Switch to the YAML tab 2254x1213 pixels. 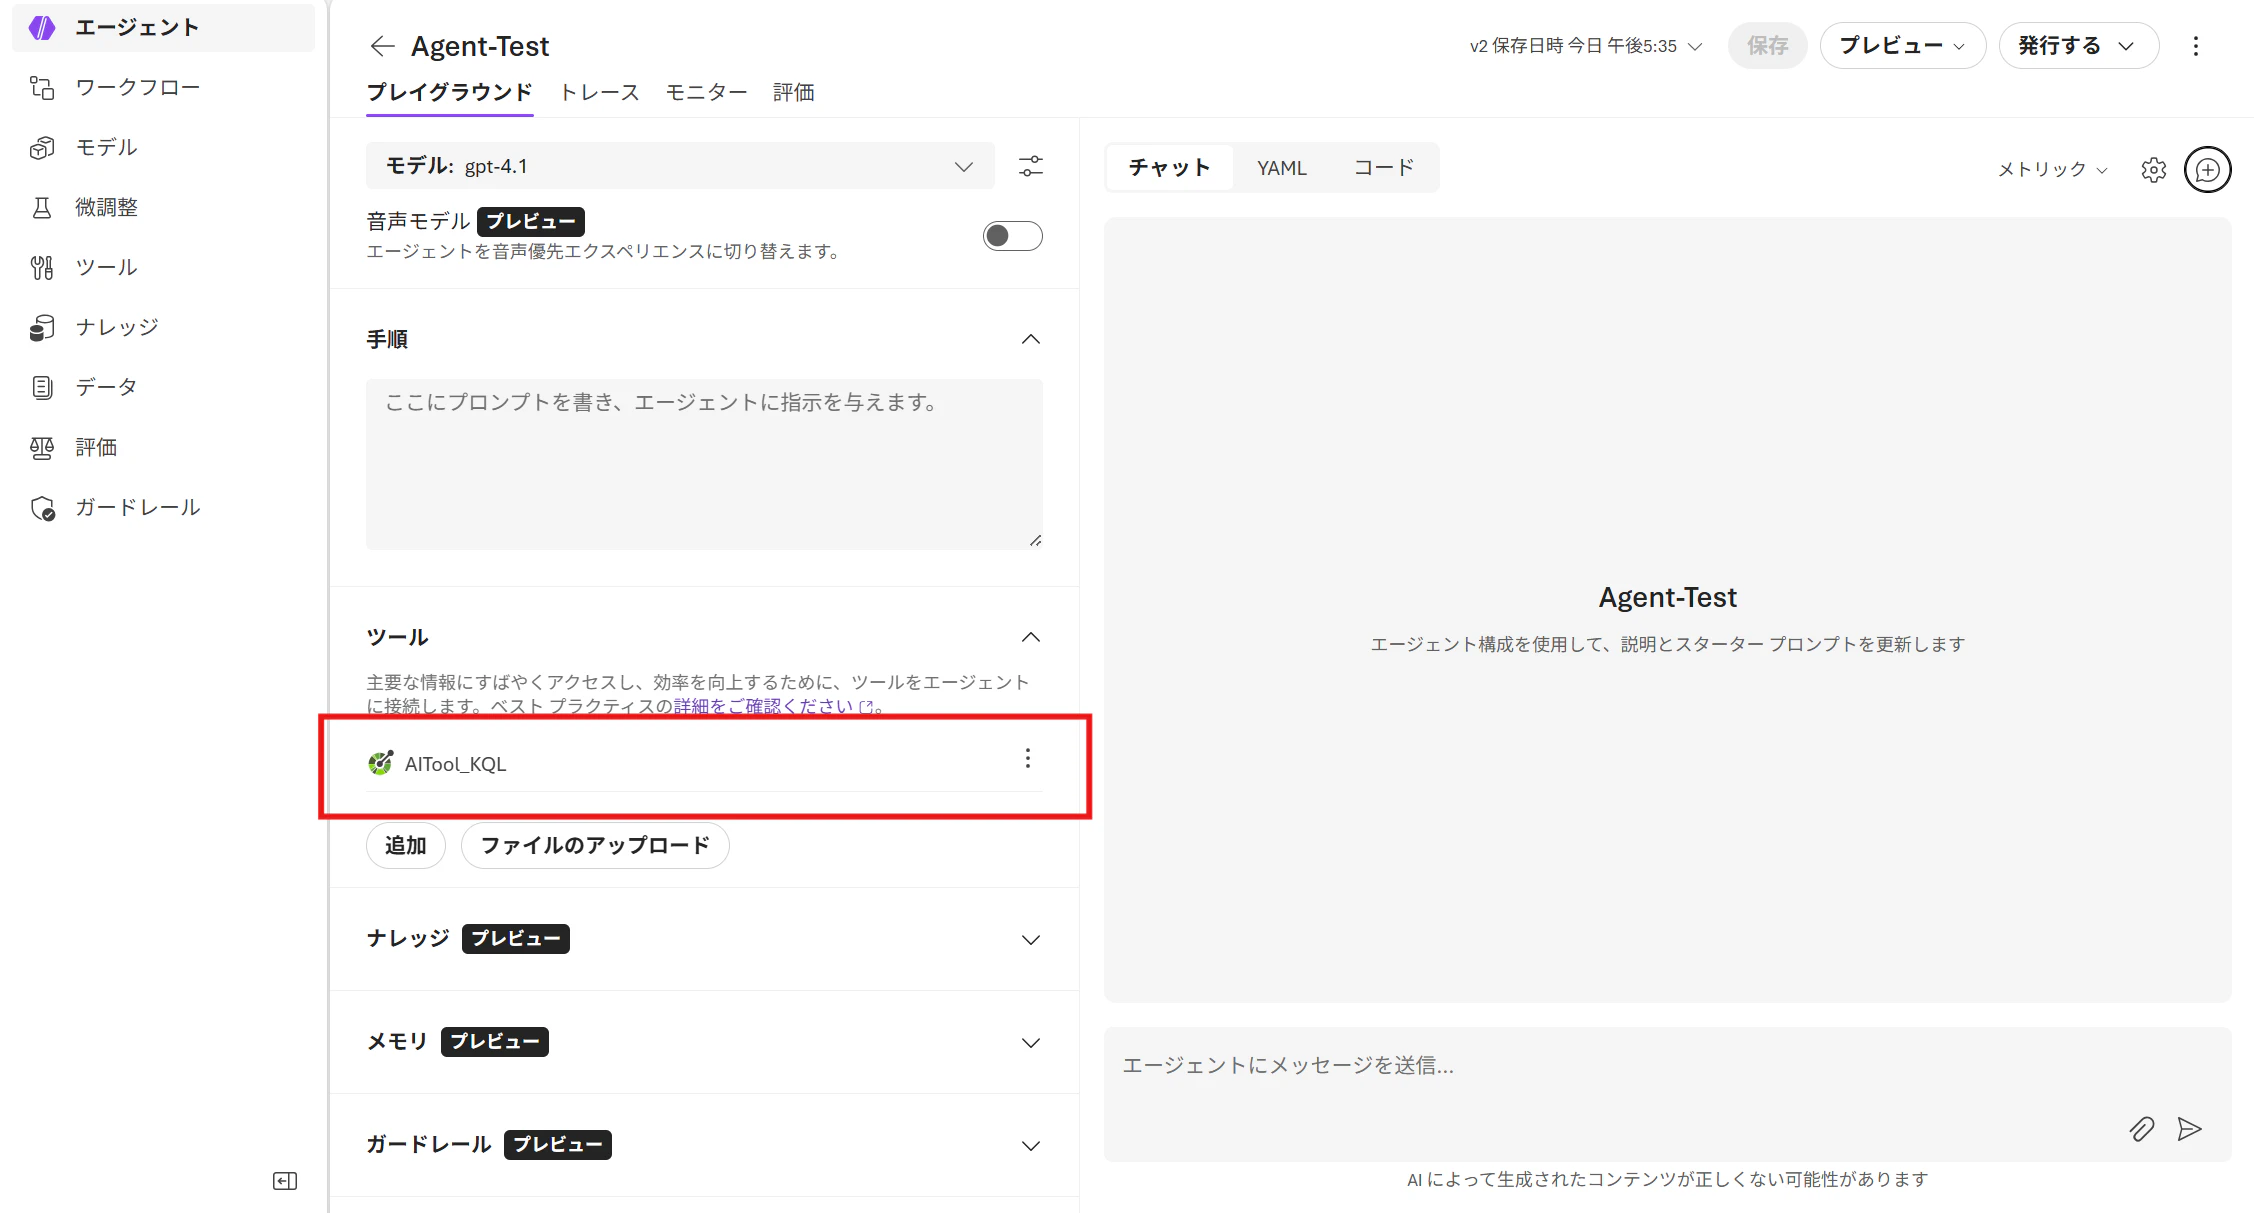[x=1281, y=168]
